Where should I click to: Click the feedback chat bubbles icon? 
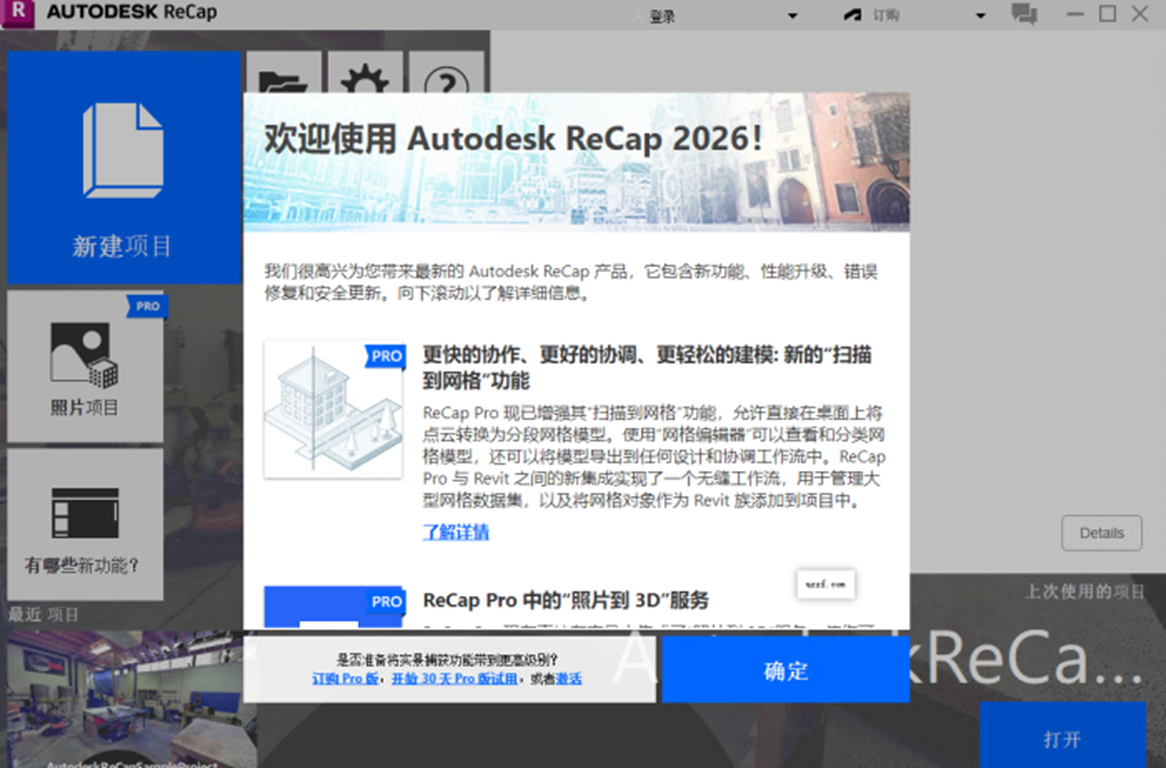point(1024,13)
